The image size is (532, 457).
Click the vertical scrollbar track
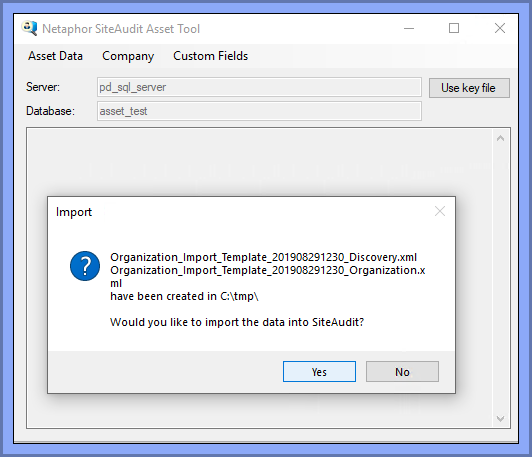click(x=500, y=278)
